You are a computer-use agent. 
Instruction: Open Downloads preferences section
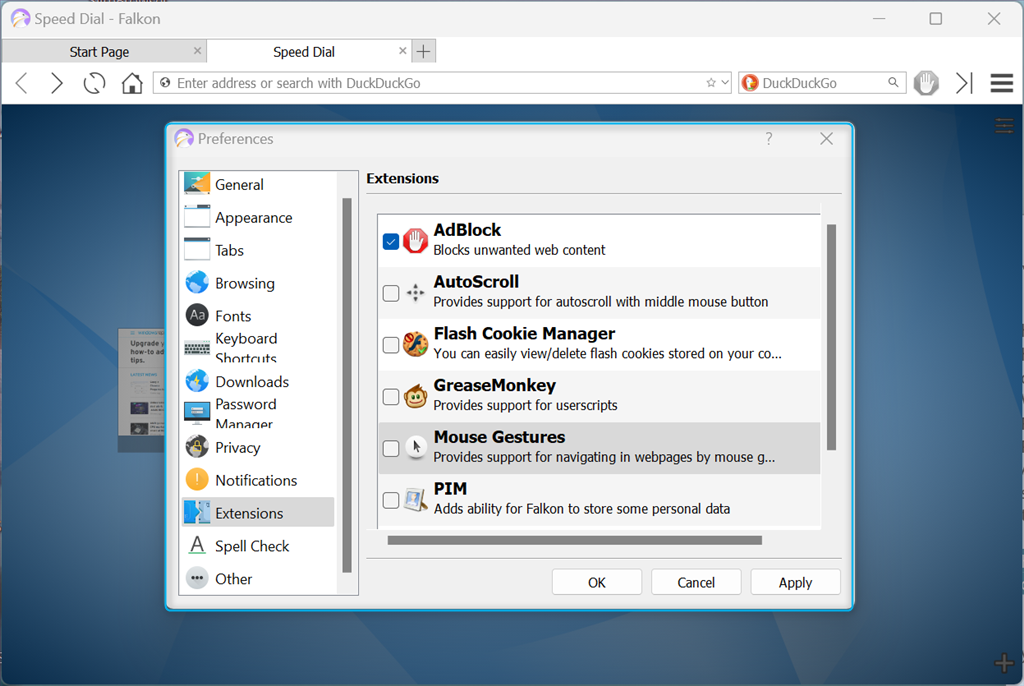pos(258,382)
